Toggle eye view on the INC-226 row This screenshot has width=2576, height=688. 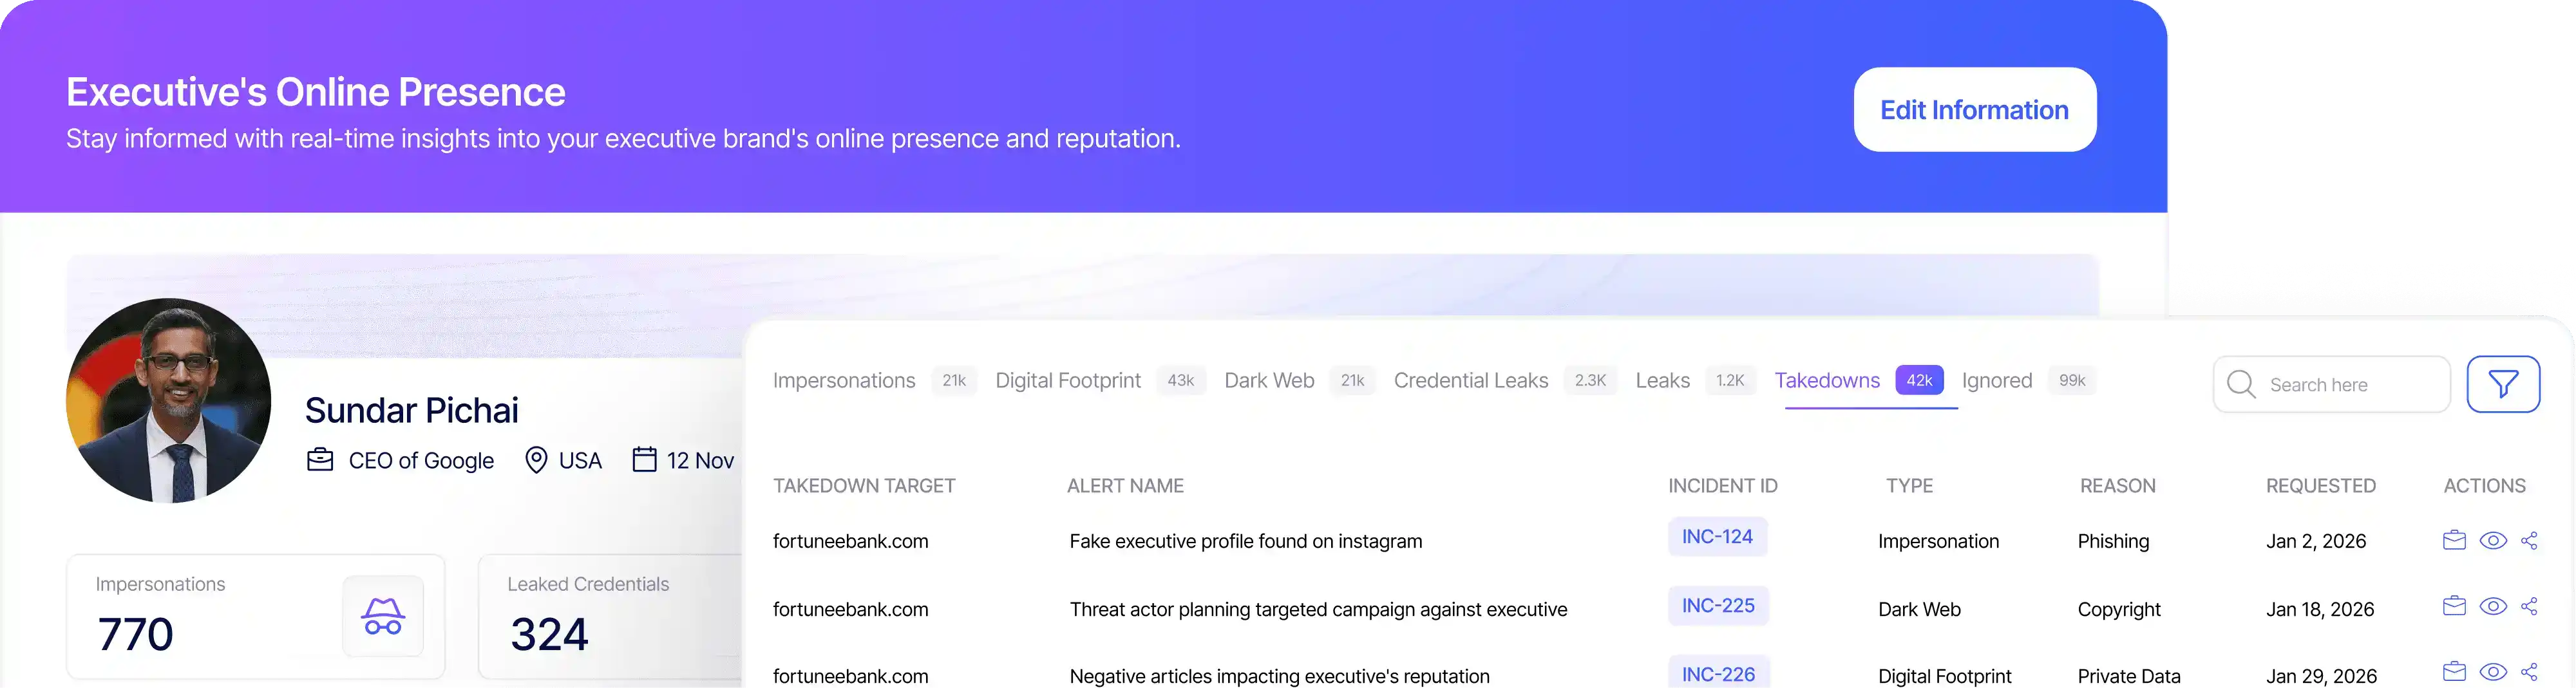coord(2493,672)
